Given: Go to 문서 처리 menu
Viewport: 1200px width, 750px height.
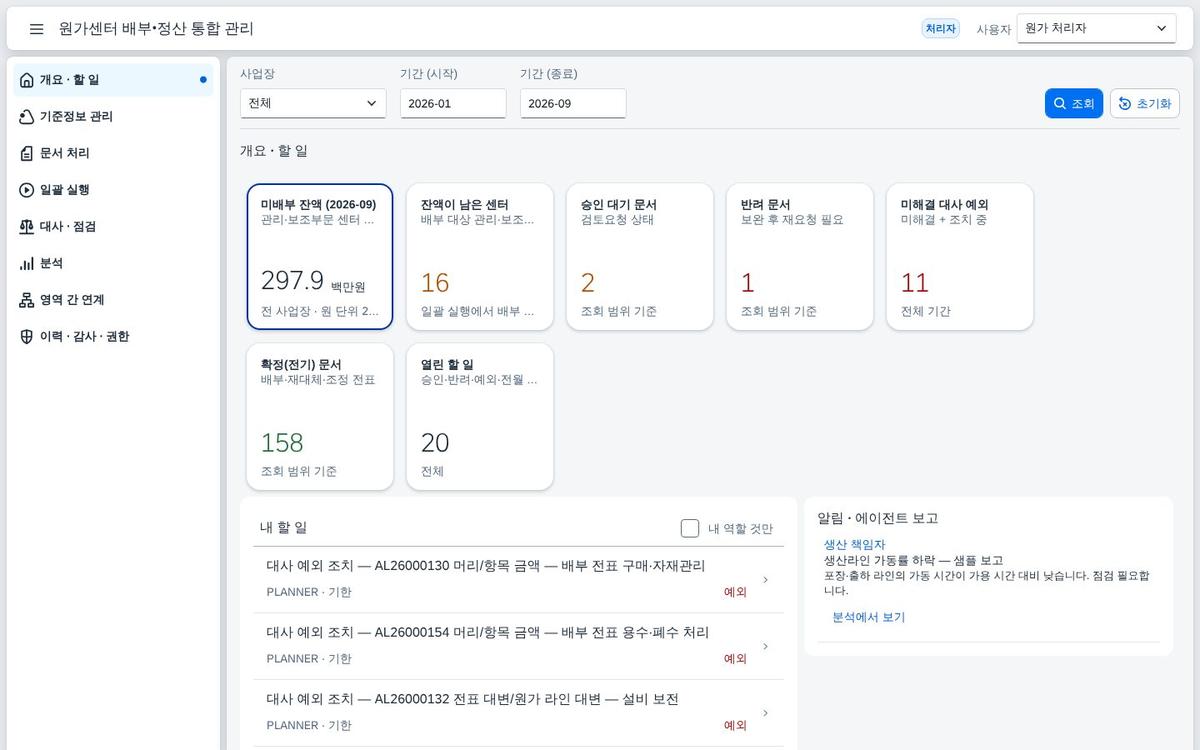Looking at the screenshot, I should [113, 153].
